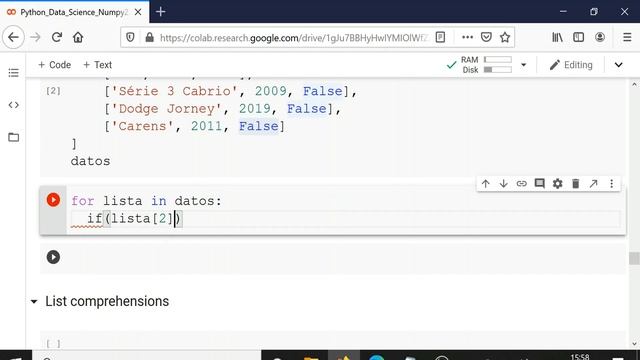This screenshot has width=640, height=360.
Task: Open more cell actions three-dot menu
Action: pyautogui.click(x=611, y=184)
